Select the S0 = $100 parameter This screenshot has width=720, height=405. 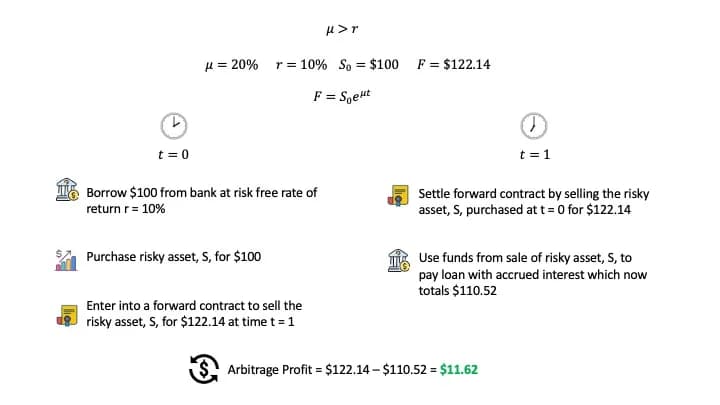(369, 65)
